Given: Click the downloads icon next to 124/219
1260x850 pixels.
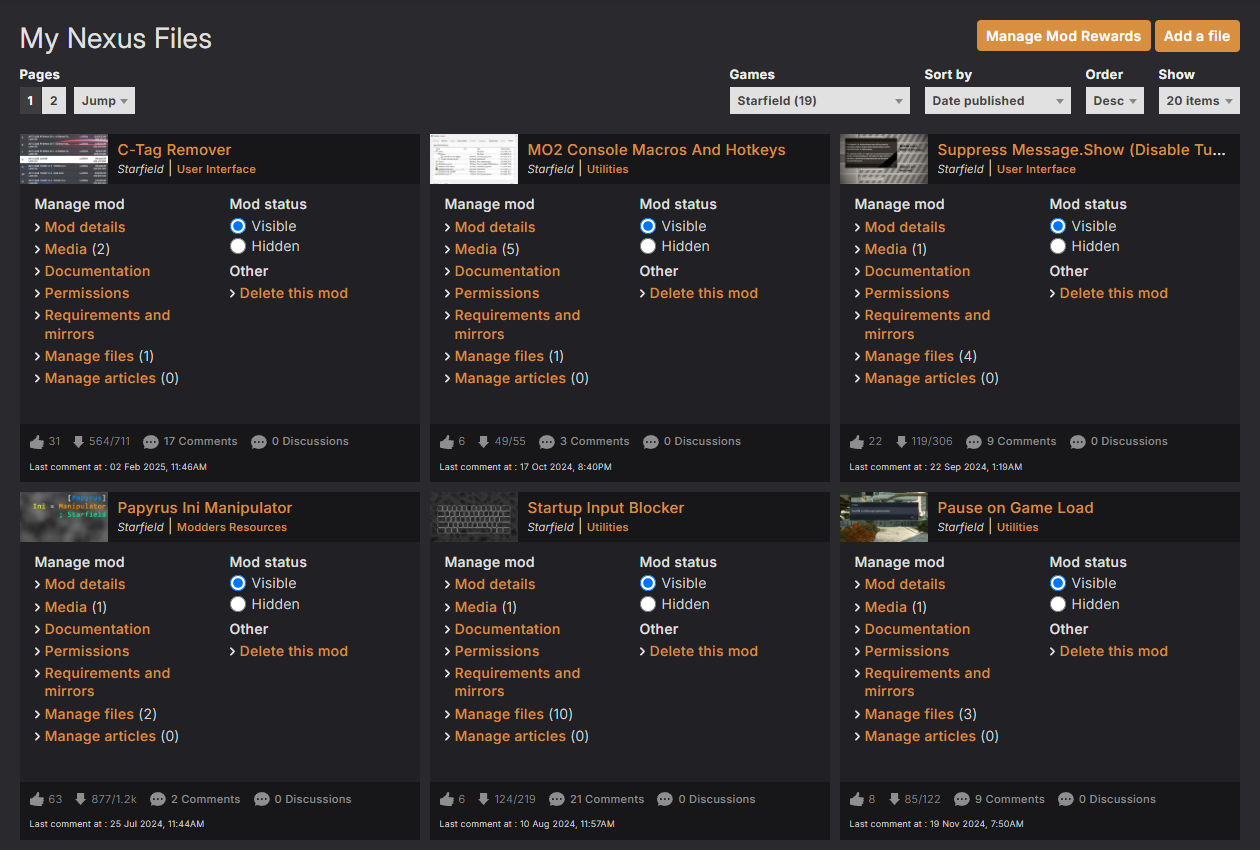Looking at the screenshot, I should point(483,800).
